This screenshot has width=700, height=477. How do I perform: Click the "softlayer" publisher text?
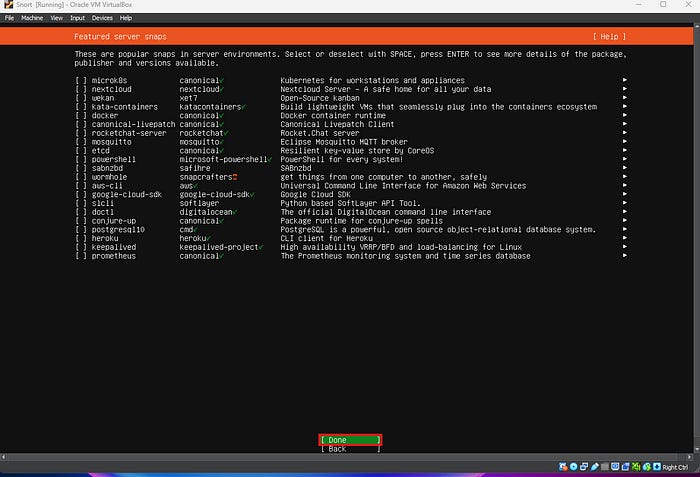(199, 203)
